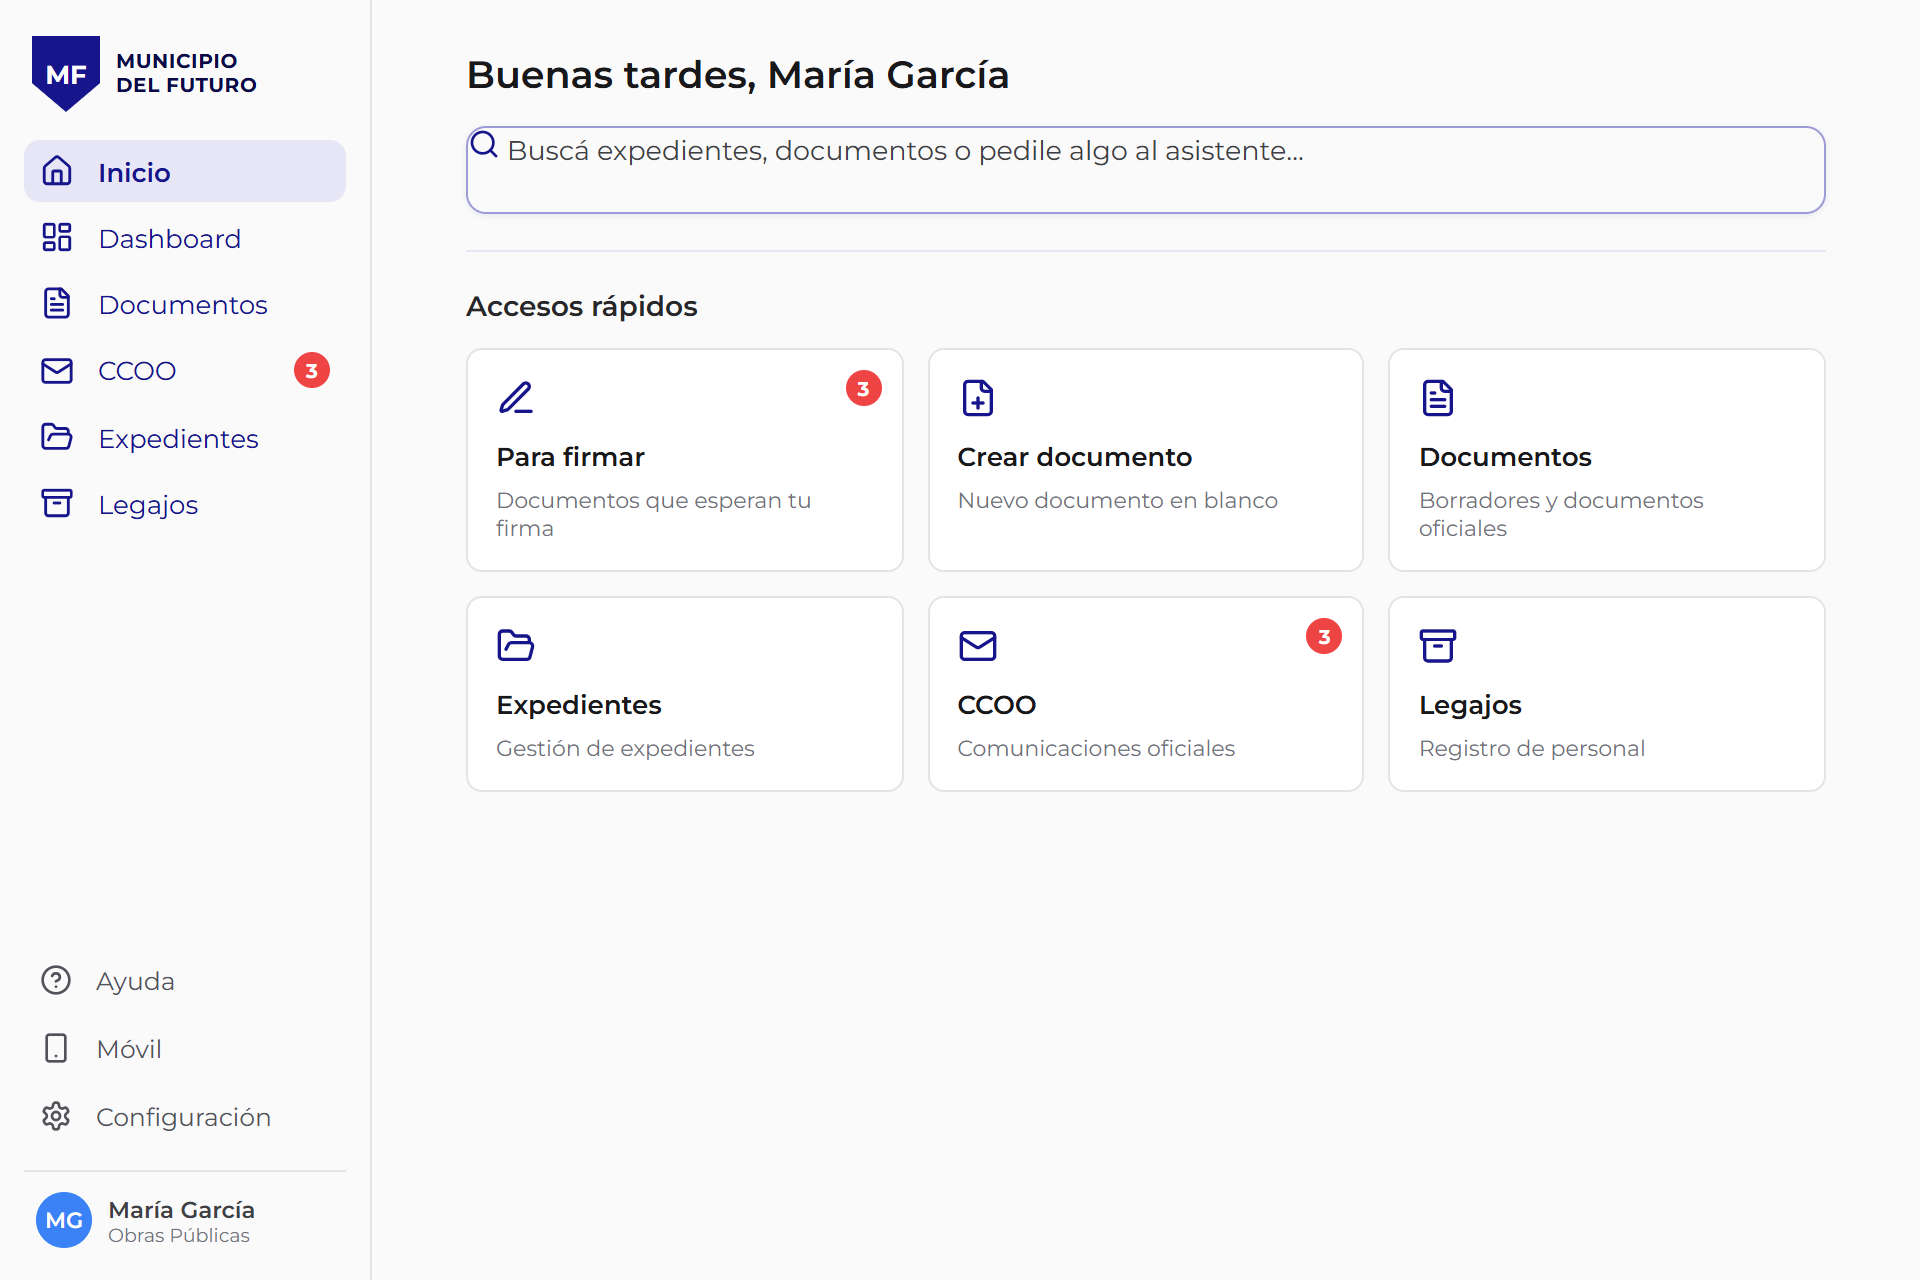Open Dashboard from sidebar
Viewport: 1920px width, 1280px height.
(x=185, y=237)
